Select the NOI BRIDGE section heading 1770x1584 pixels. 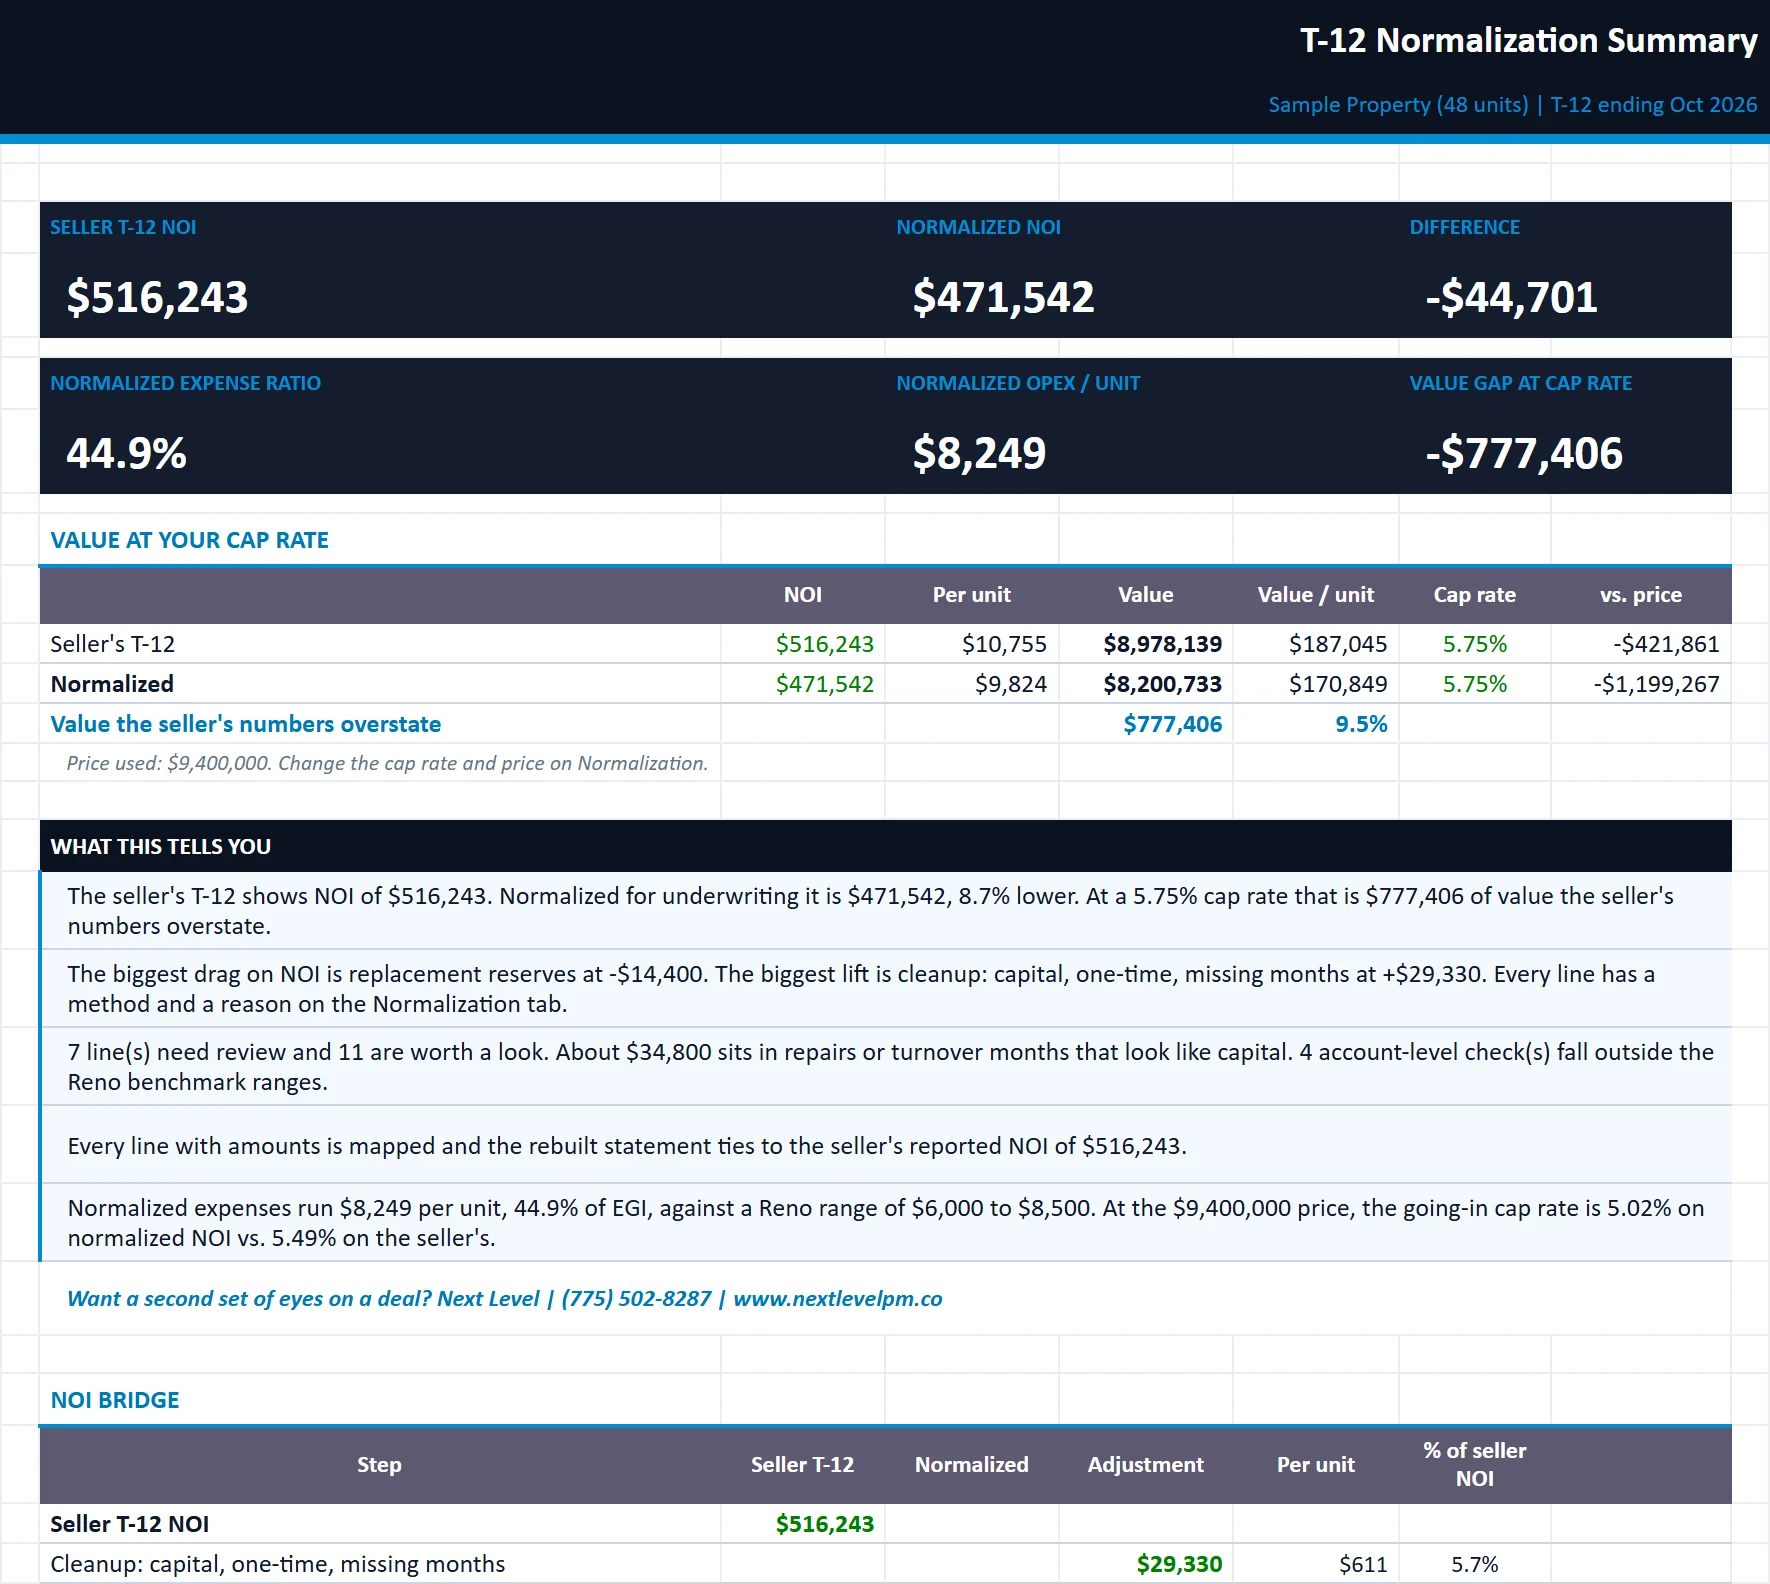tap(115, 1400)
